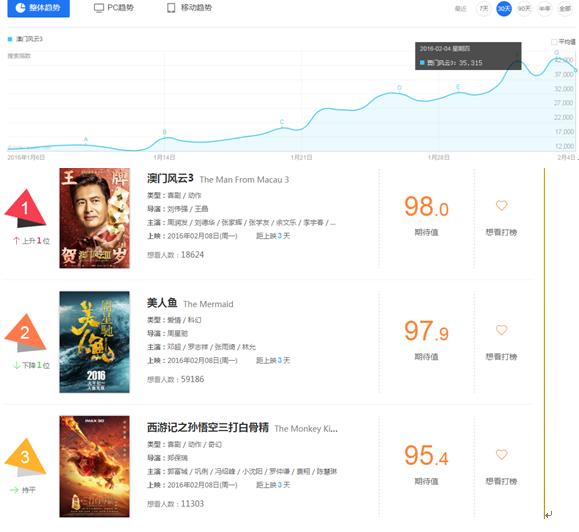
Task: Click the English title The Mermaid
Action: 208,304
